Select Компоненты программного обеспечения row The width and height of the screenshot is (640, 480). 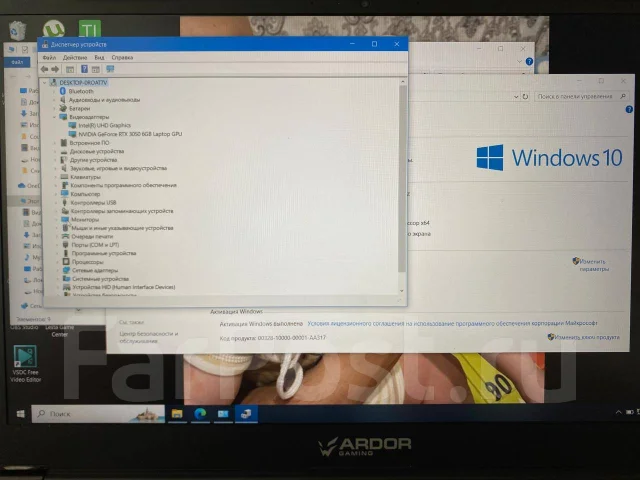click(x=123, y=185)
